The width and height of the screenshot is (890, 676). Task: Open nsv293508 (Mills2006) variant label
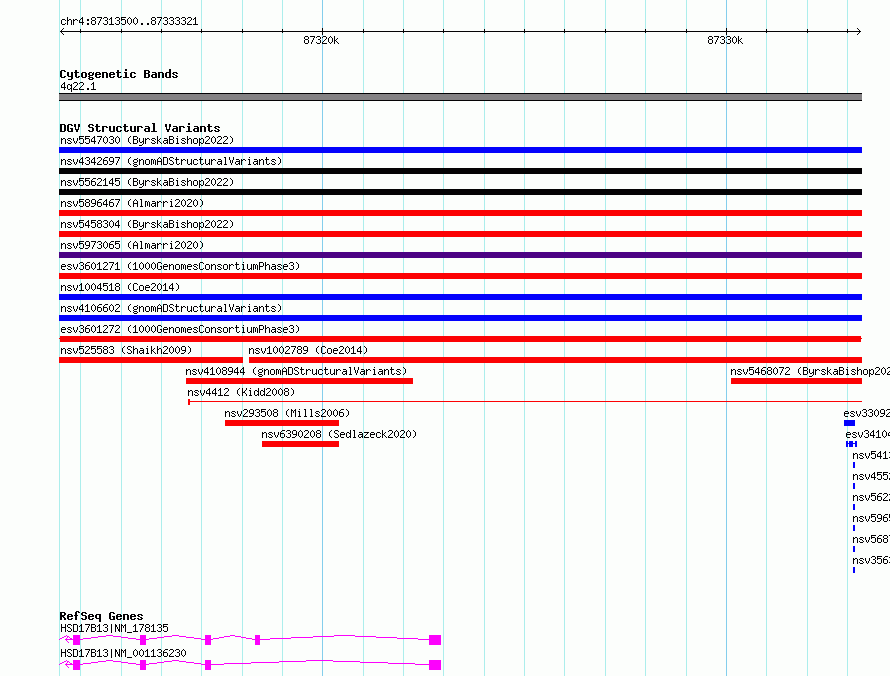(287, 413)
